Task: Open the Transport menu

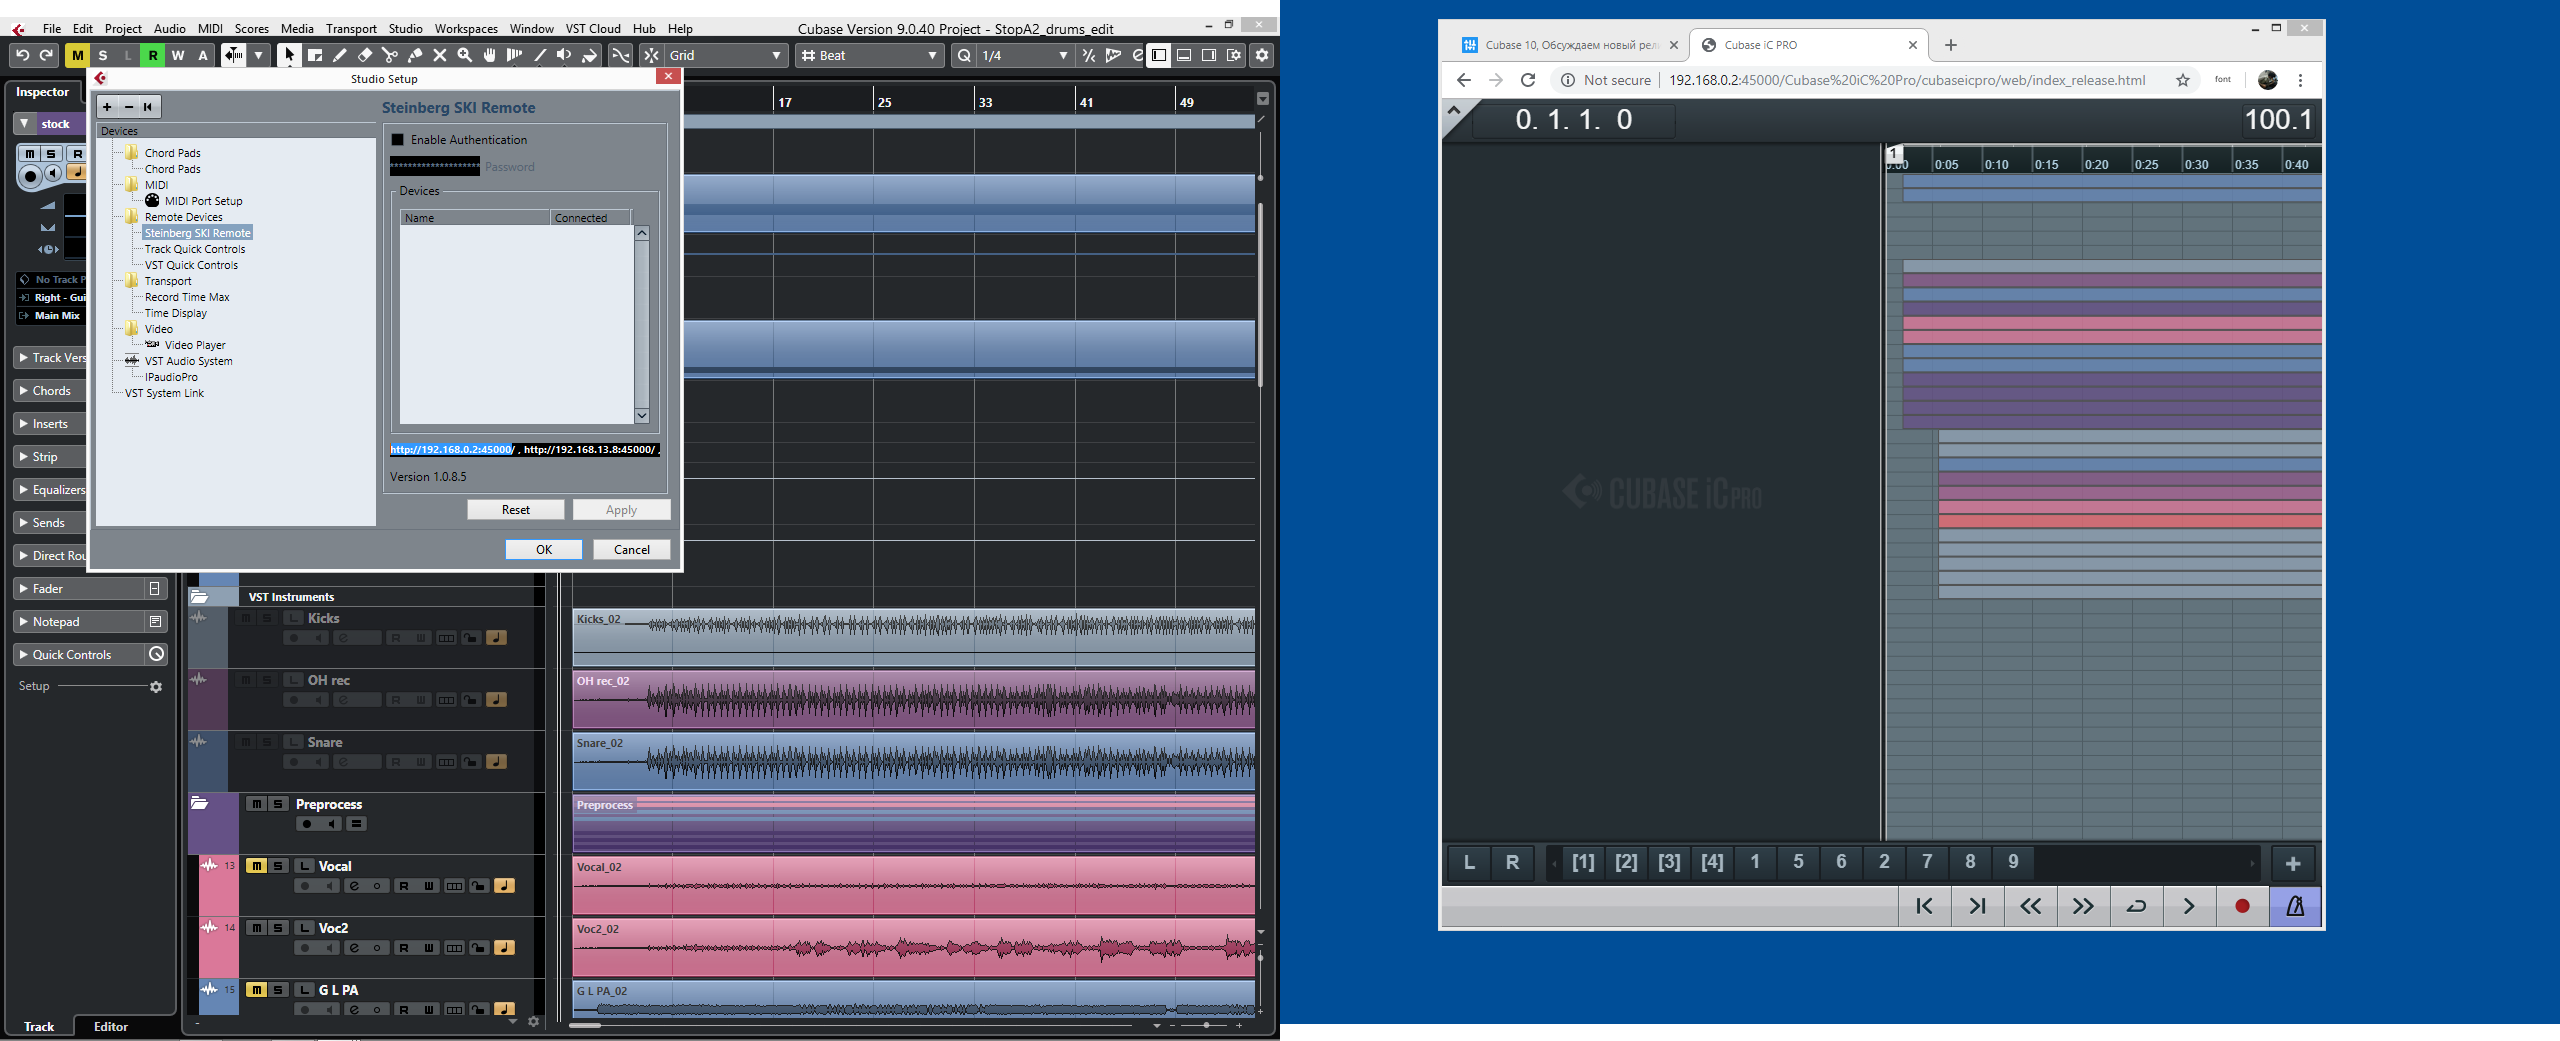Action: 351,28
